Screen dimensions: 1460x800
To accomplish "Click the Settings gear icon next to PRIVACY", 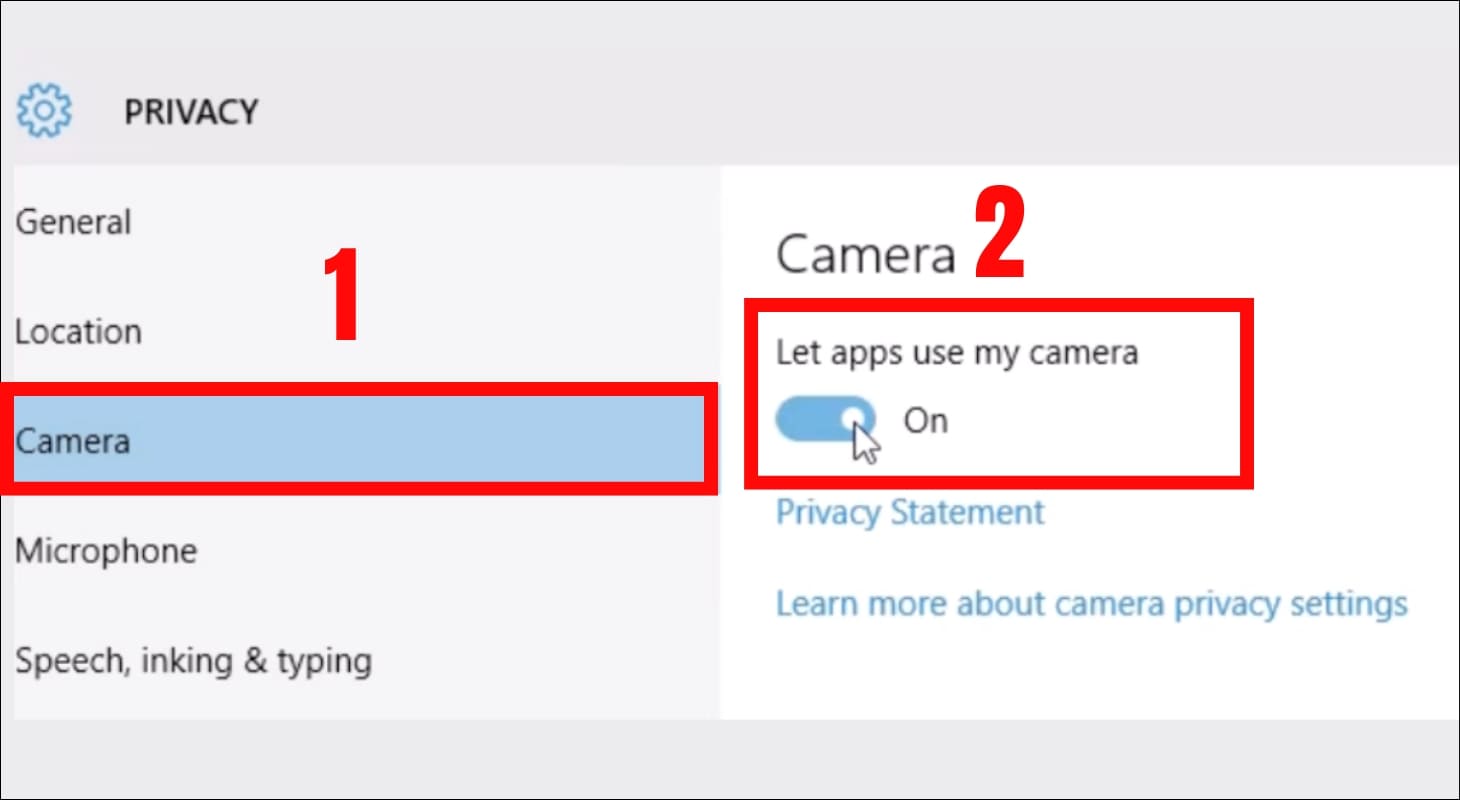I will pos(42,111).
